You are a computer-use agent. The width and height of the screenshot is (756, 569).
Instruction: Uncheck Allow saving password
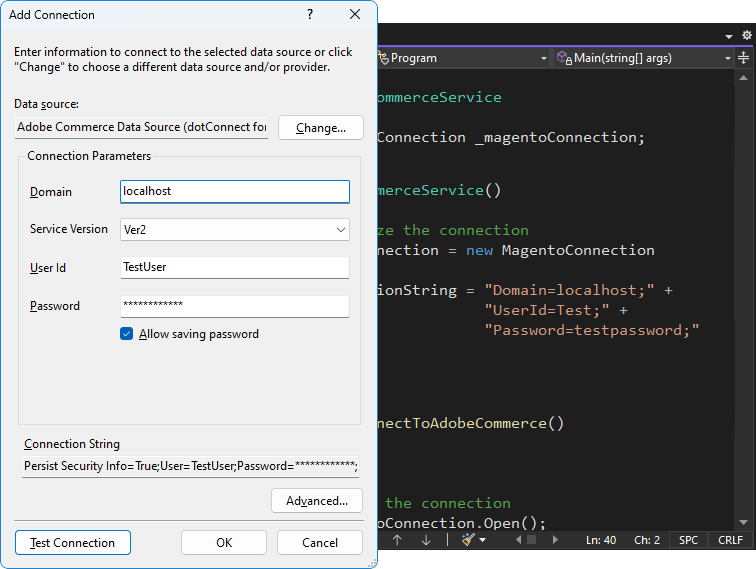(x=126, y=334)
